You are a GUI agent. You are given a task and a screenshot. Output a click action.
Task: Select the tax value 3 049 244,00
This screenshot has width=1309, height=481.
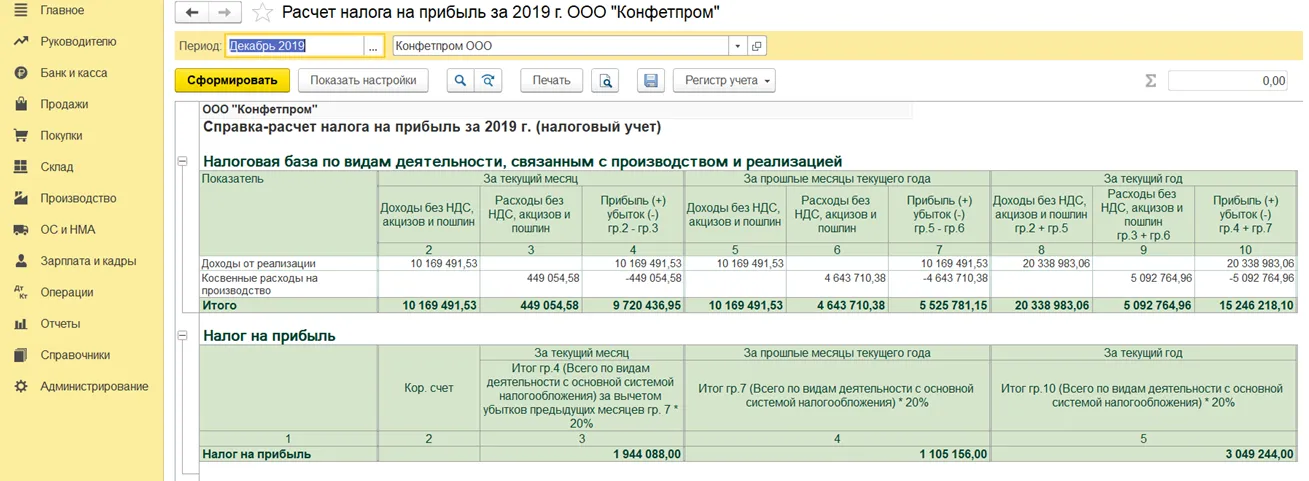point(1144,454)
